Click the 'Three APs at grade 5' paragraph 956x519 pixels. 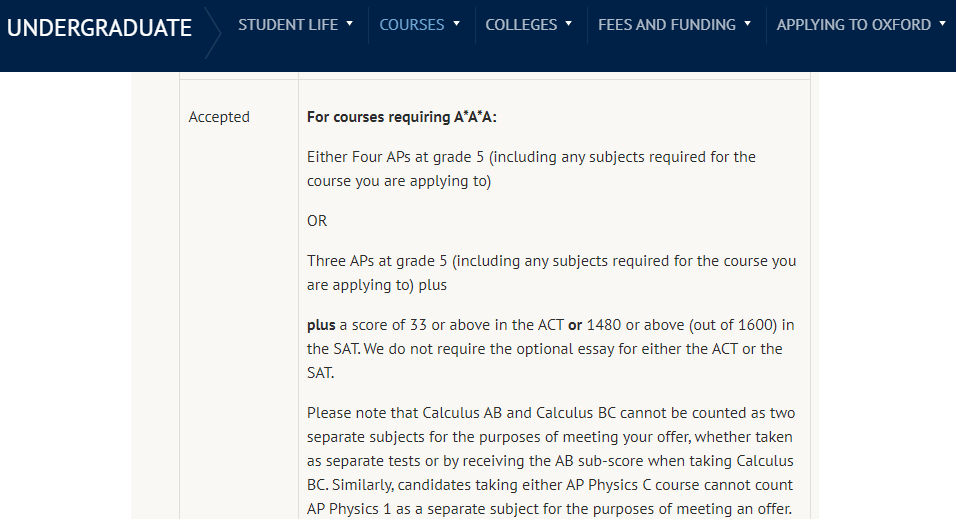(x=551, y=273)
